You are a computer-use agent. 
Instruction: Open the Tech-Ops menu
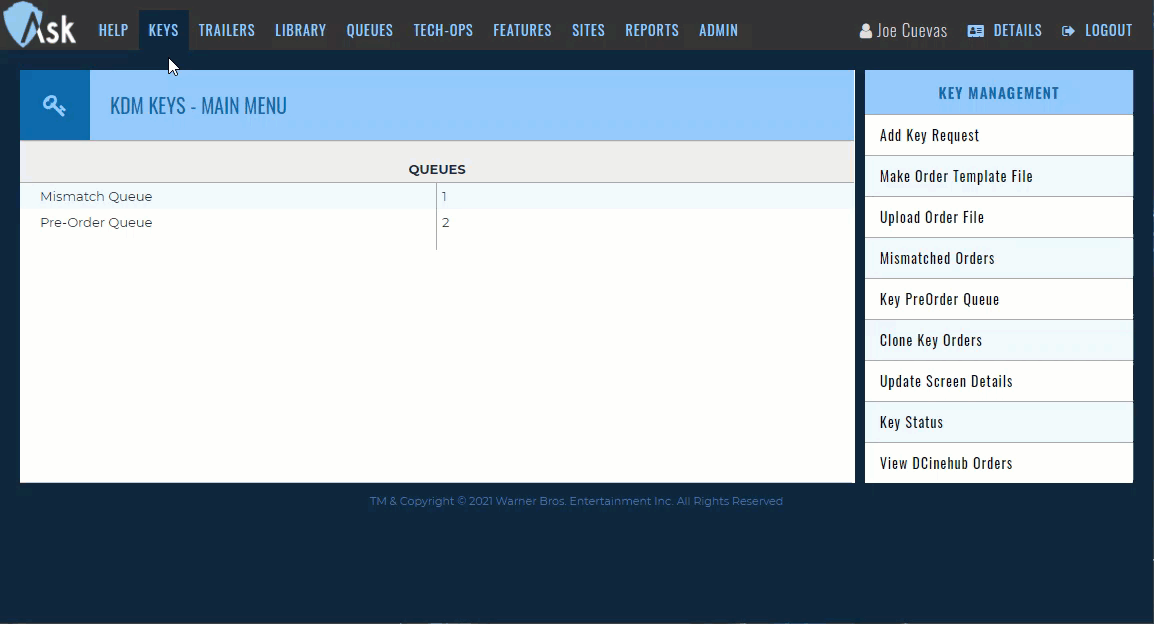click(443, 30)
